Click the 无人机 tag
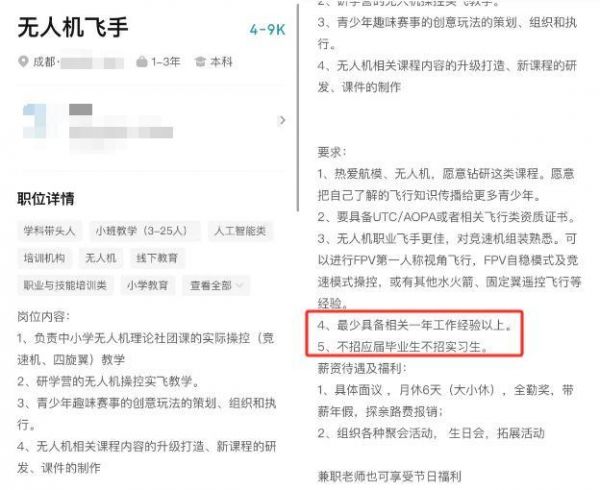 click(x=101, y=258)
